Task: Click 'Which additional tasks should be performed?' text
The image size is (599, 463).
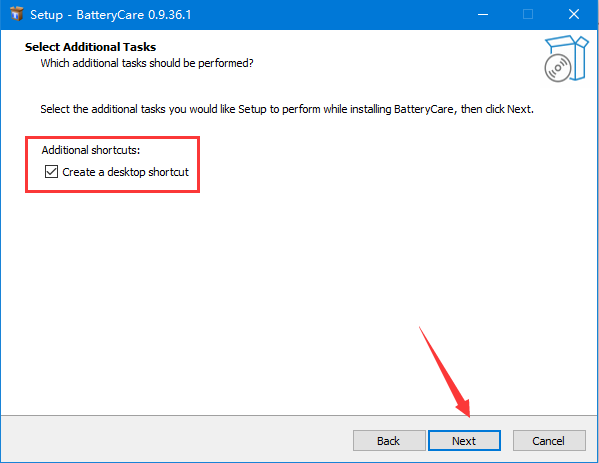Action: 147,63
